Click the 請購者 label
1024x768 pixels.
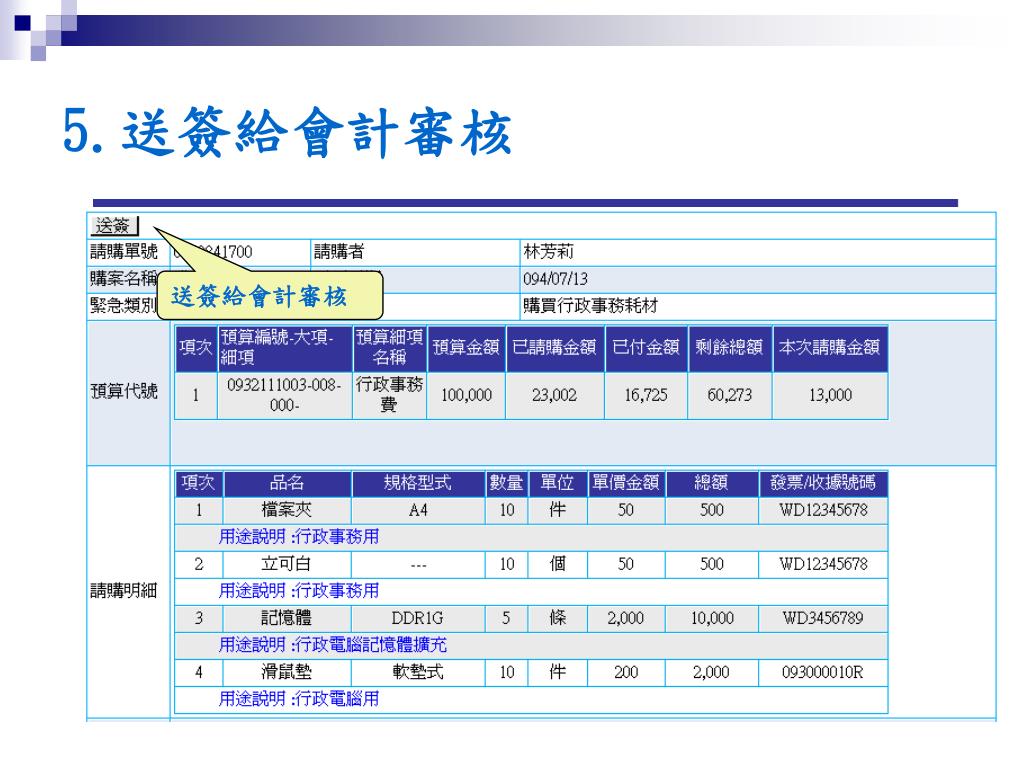click(339, 251)
